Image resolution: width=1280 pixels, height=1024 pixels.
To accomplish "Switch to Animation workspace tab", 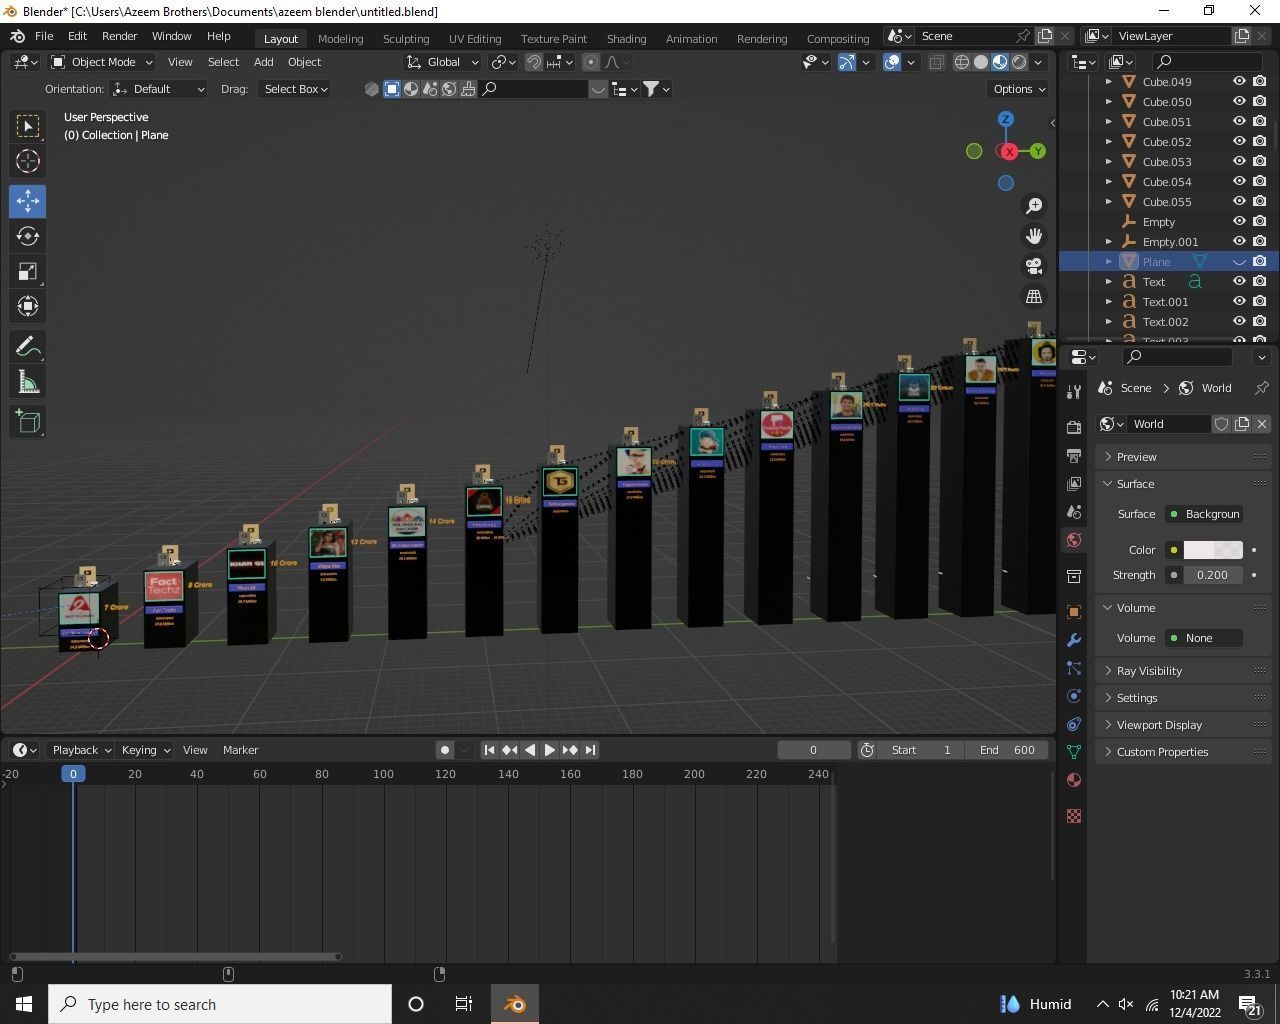I will [x=691, y=38].
